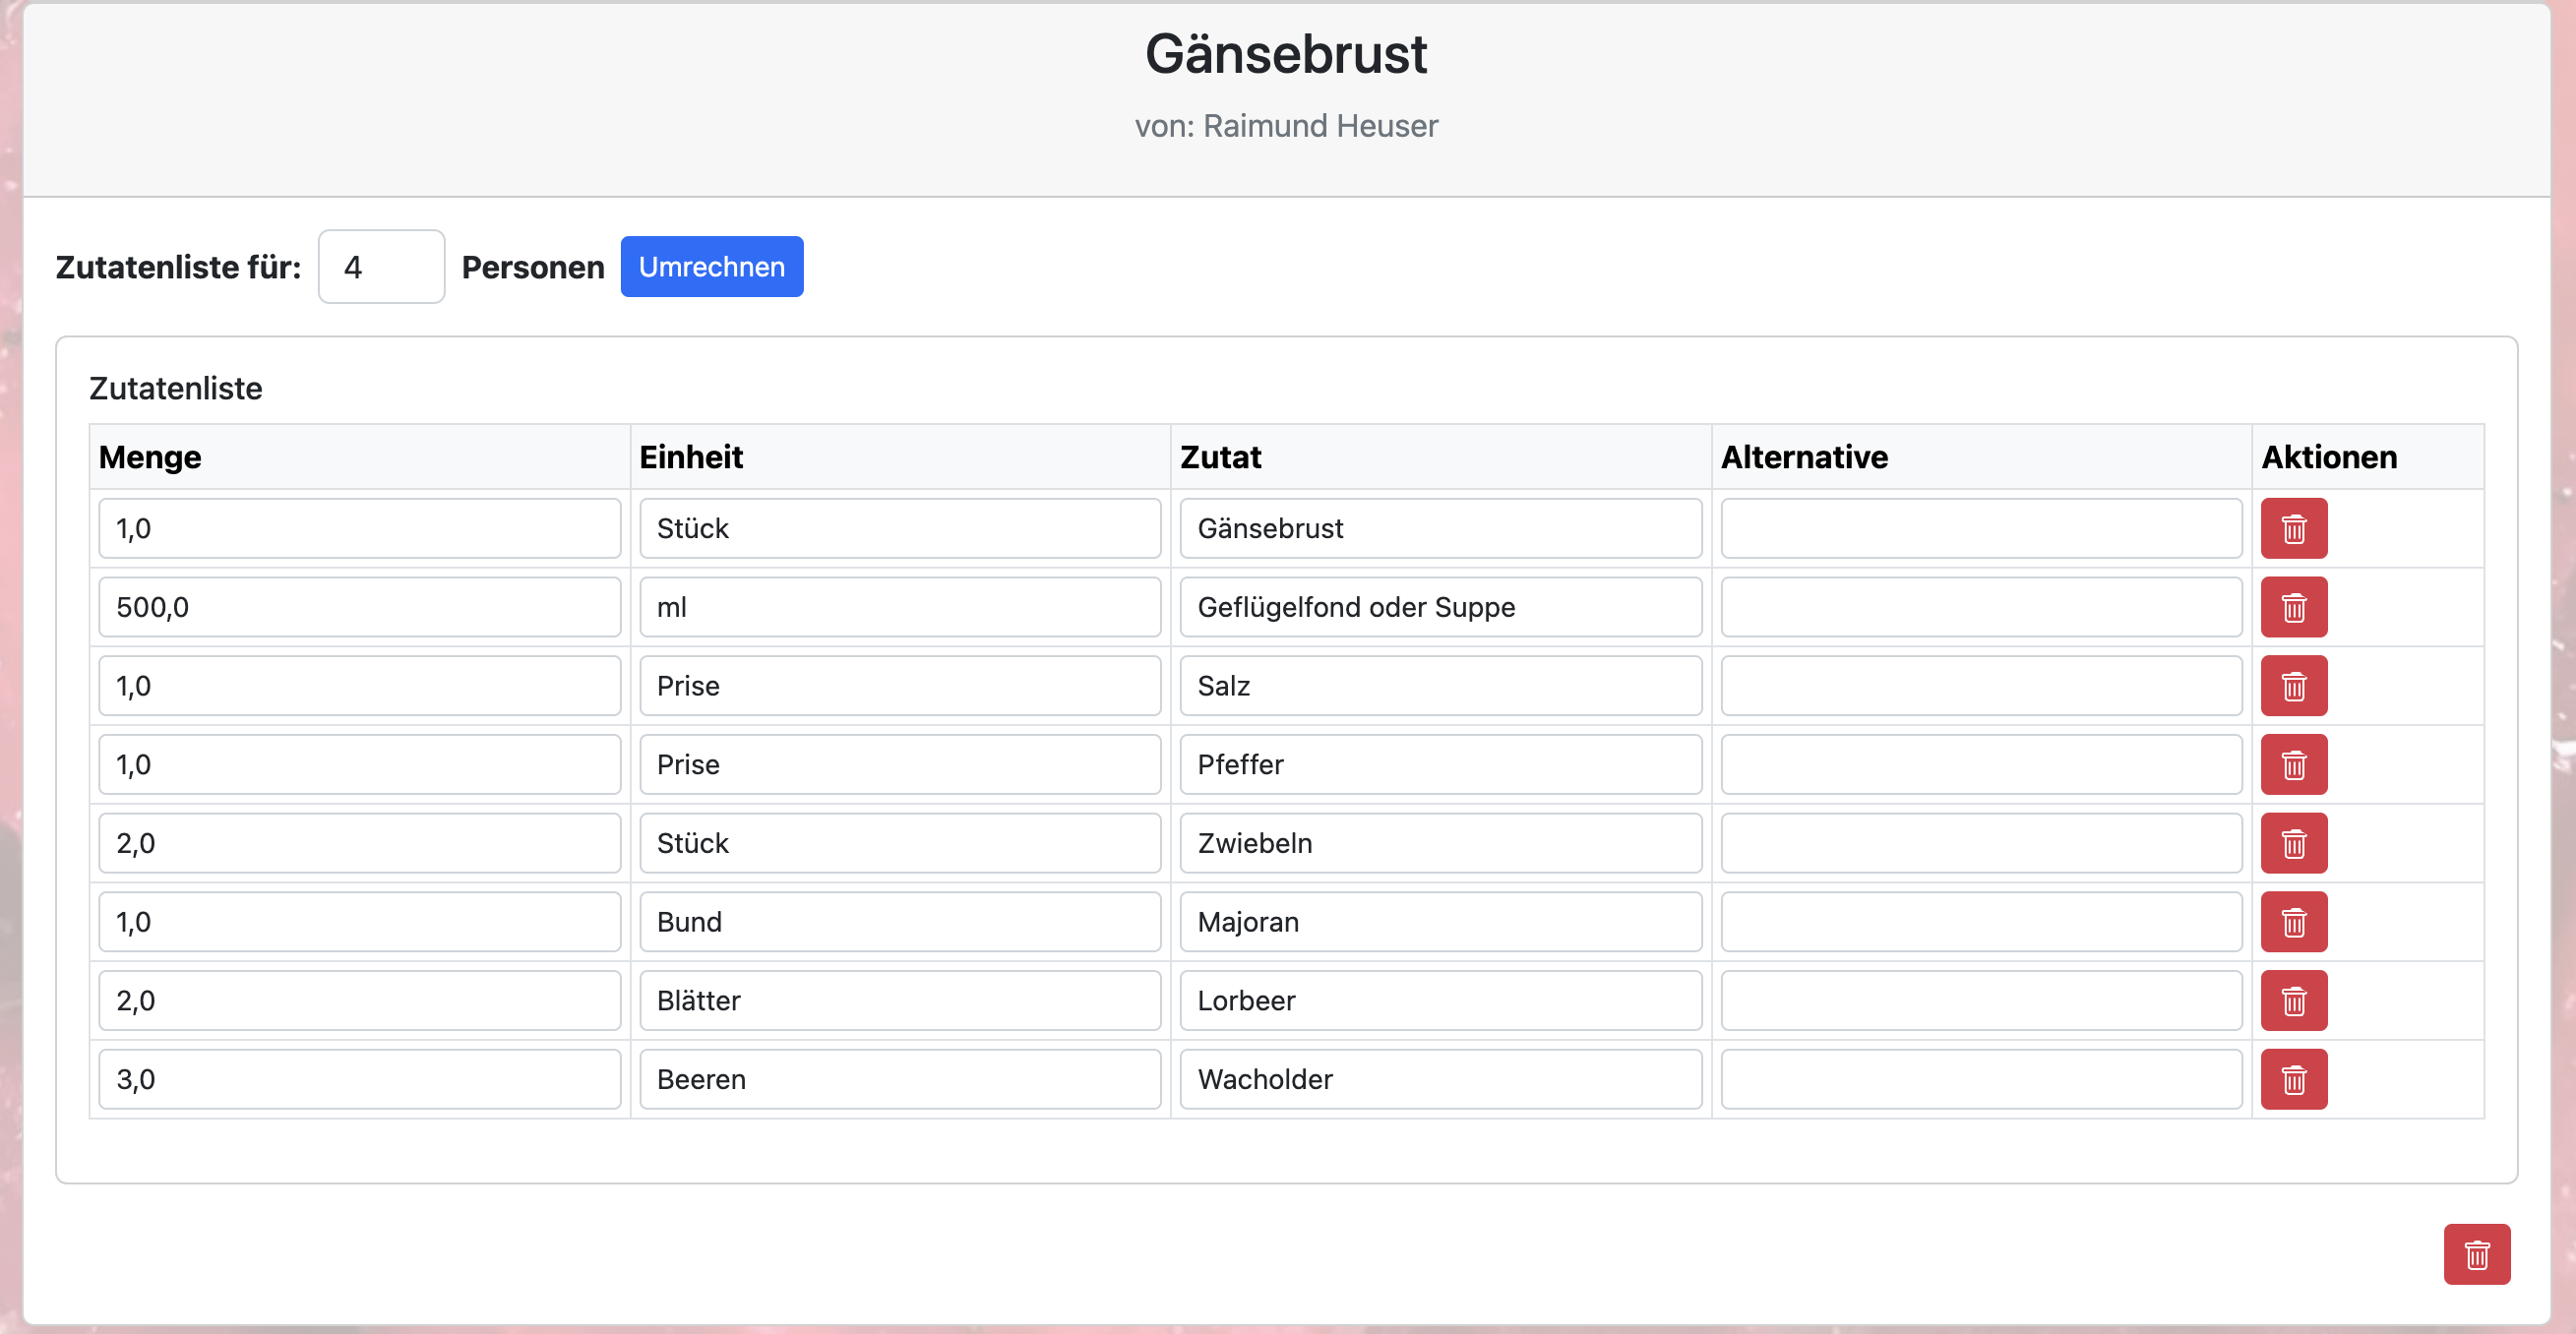Remove the Lorbeer ingredient row
Image resolution: width=2576 pixels, height=1334 pixels.
pyautogui.click(x=2293, y=1001)
